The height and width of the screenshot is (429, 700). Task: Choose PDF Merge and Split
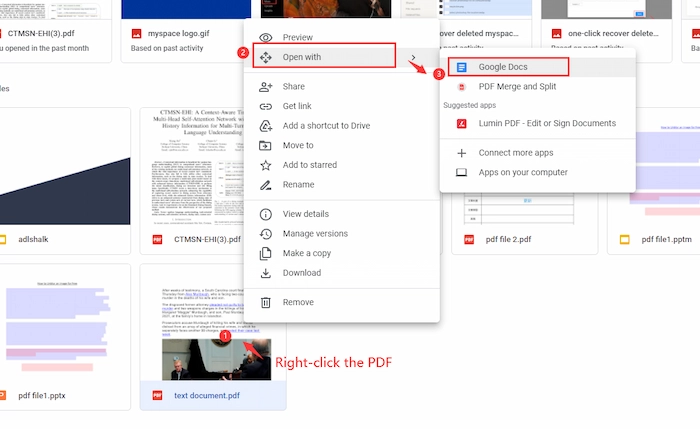[538, 87]
